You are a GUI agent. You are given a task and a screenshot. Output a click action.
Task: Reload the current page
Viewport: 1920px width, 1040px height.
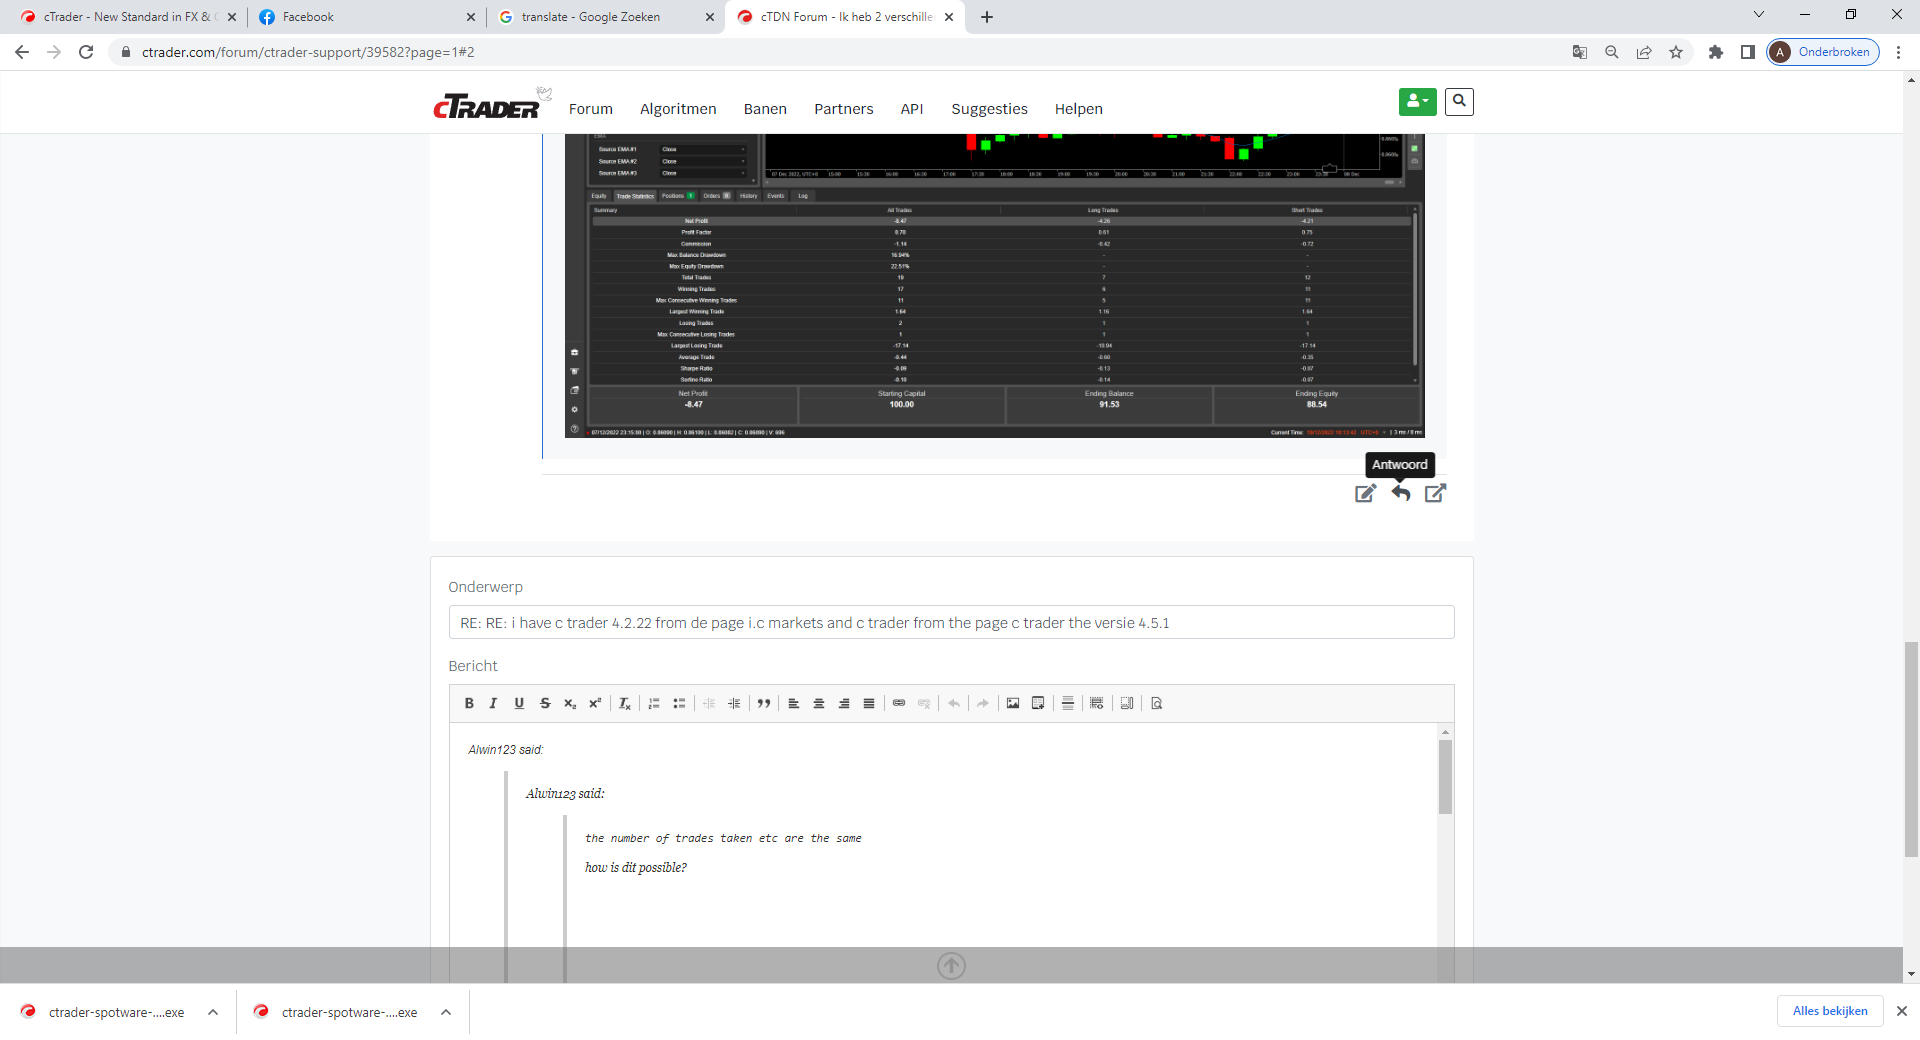pyautogui.click(x=86, y=52)
